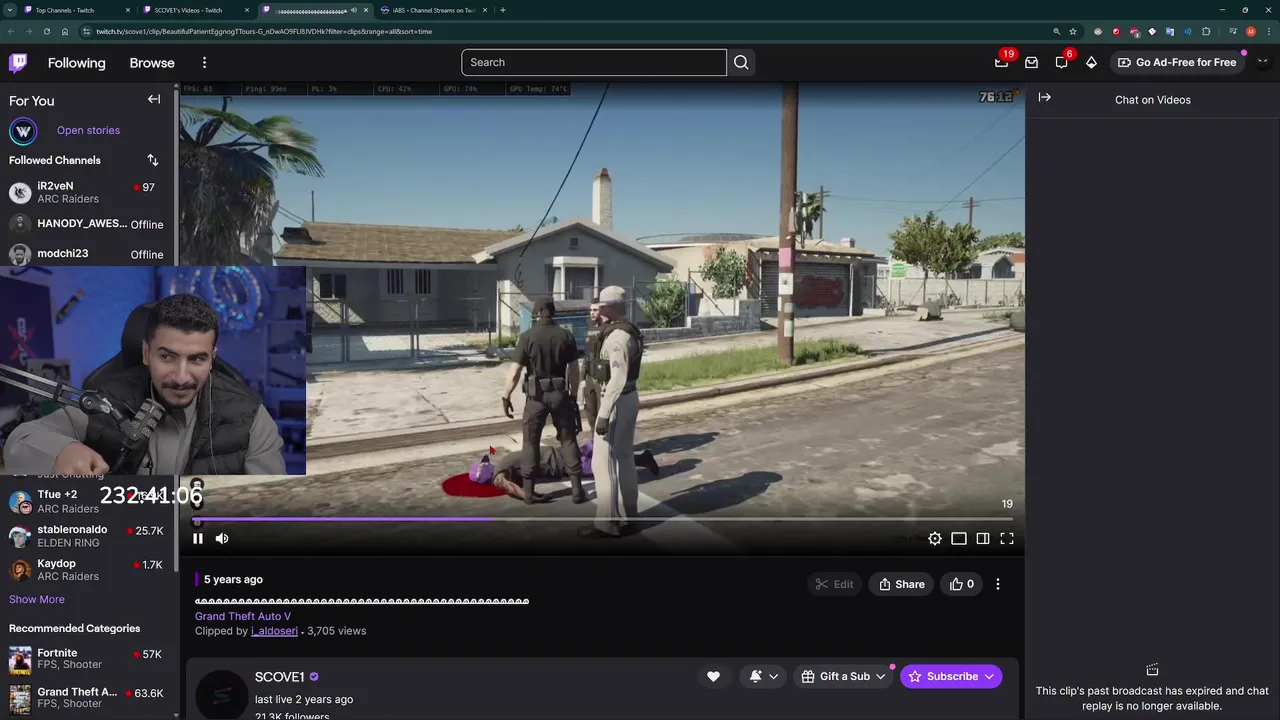Open Fortnite recommended category
The height and width of the screenshot is (720, 1280).
tap(88, 659)
